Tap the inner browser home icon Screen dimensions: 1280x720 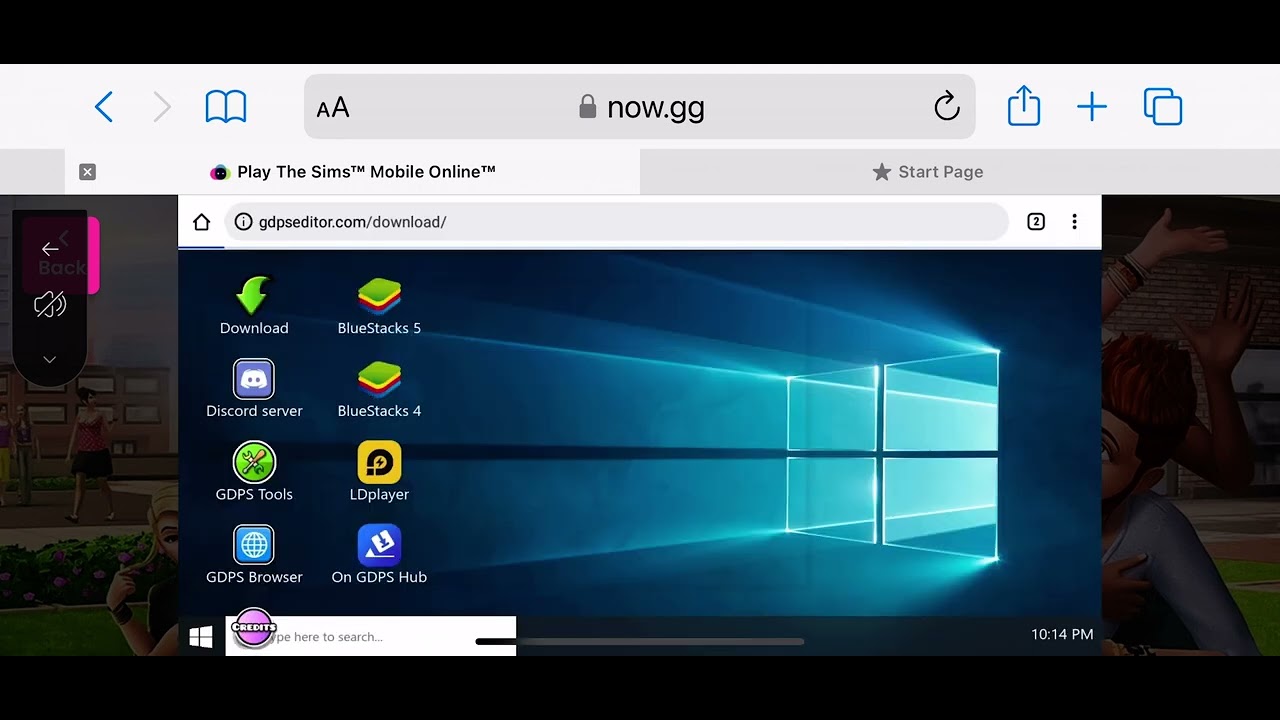[x=201, y=222]
